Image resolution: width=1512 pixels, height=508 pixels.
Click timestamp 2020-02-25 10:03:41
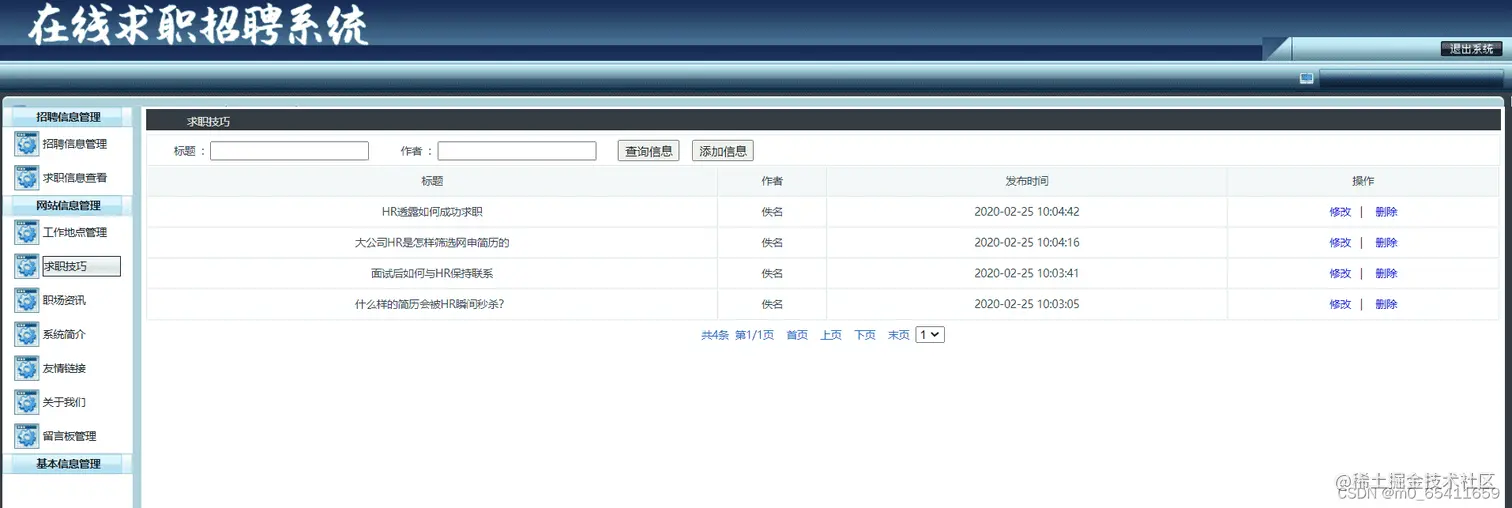click(x=1027, y=274)
